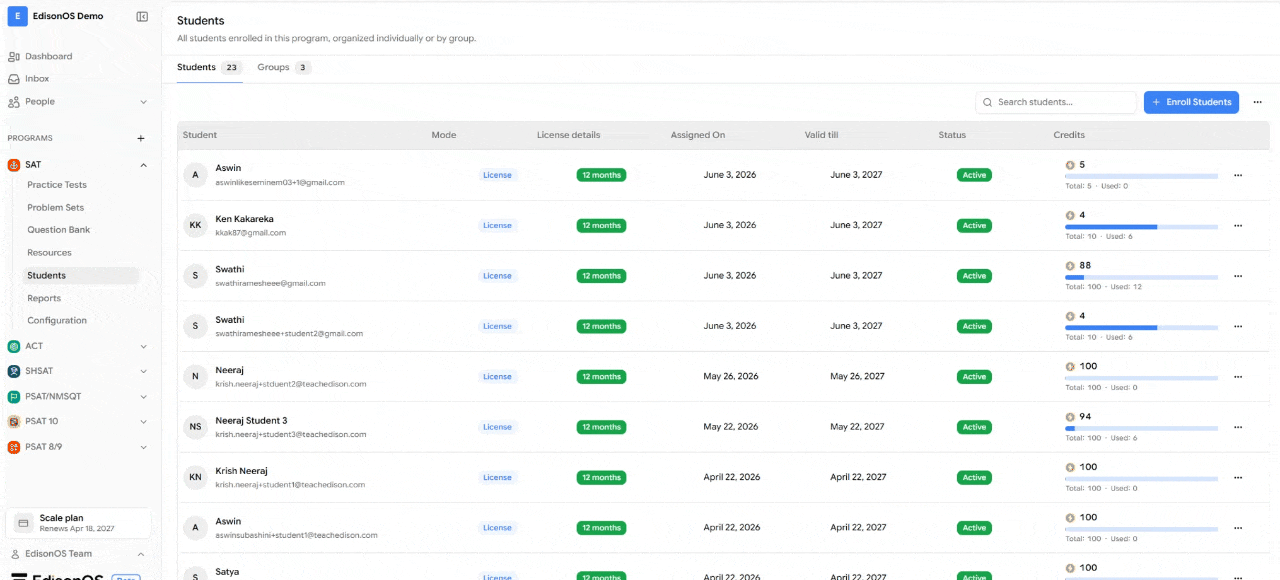Open the more options menu beside Enroll Students
The height and width of the screenshot is (580, 1280).
click(x=1258, y=102)
